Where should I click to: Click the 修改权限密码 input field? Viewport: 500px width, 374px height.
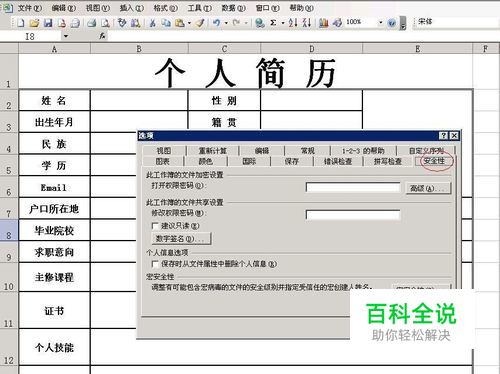pos(353,215)
